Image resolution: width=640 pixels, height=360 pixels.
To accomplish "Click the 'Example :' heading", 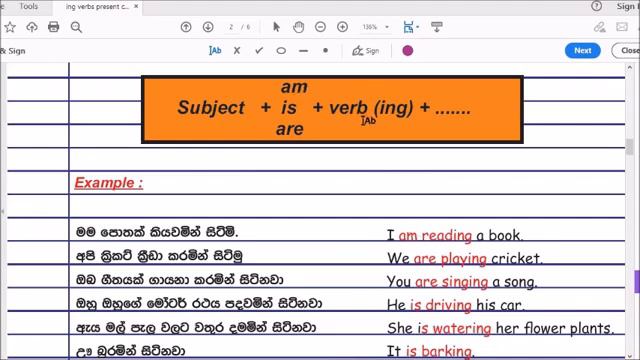I will coord(109,183).
